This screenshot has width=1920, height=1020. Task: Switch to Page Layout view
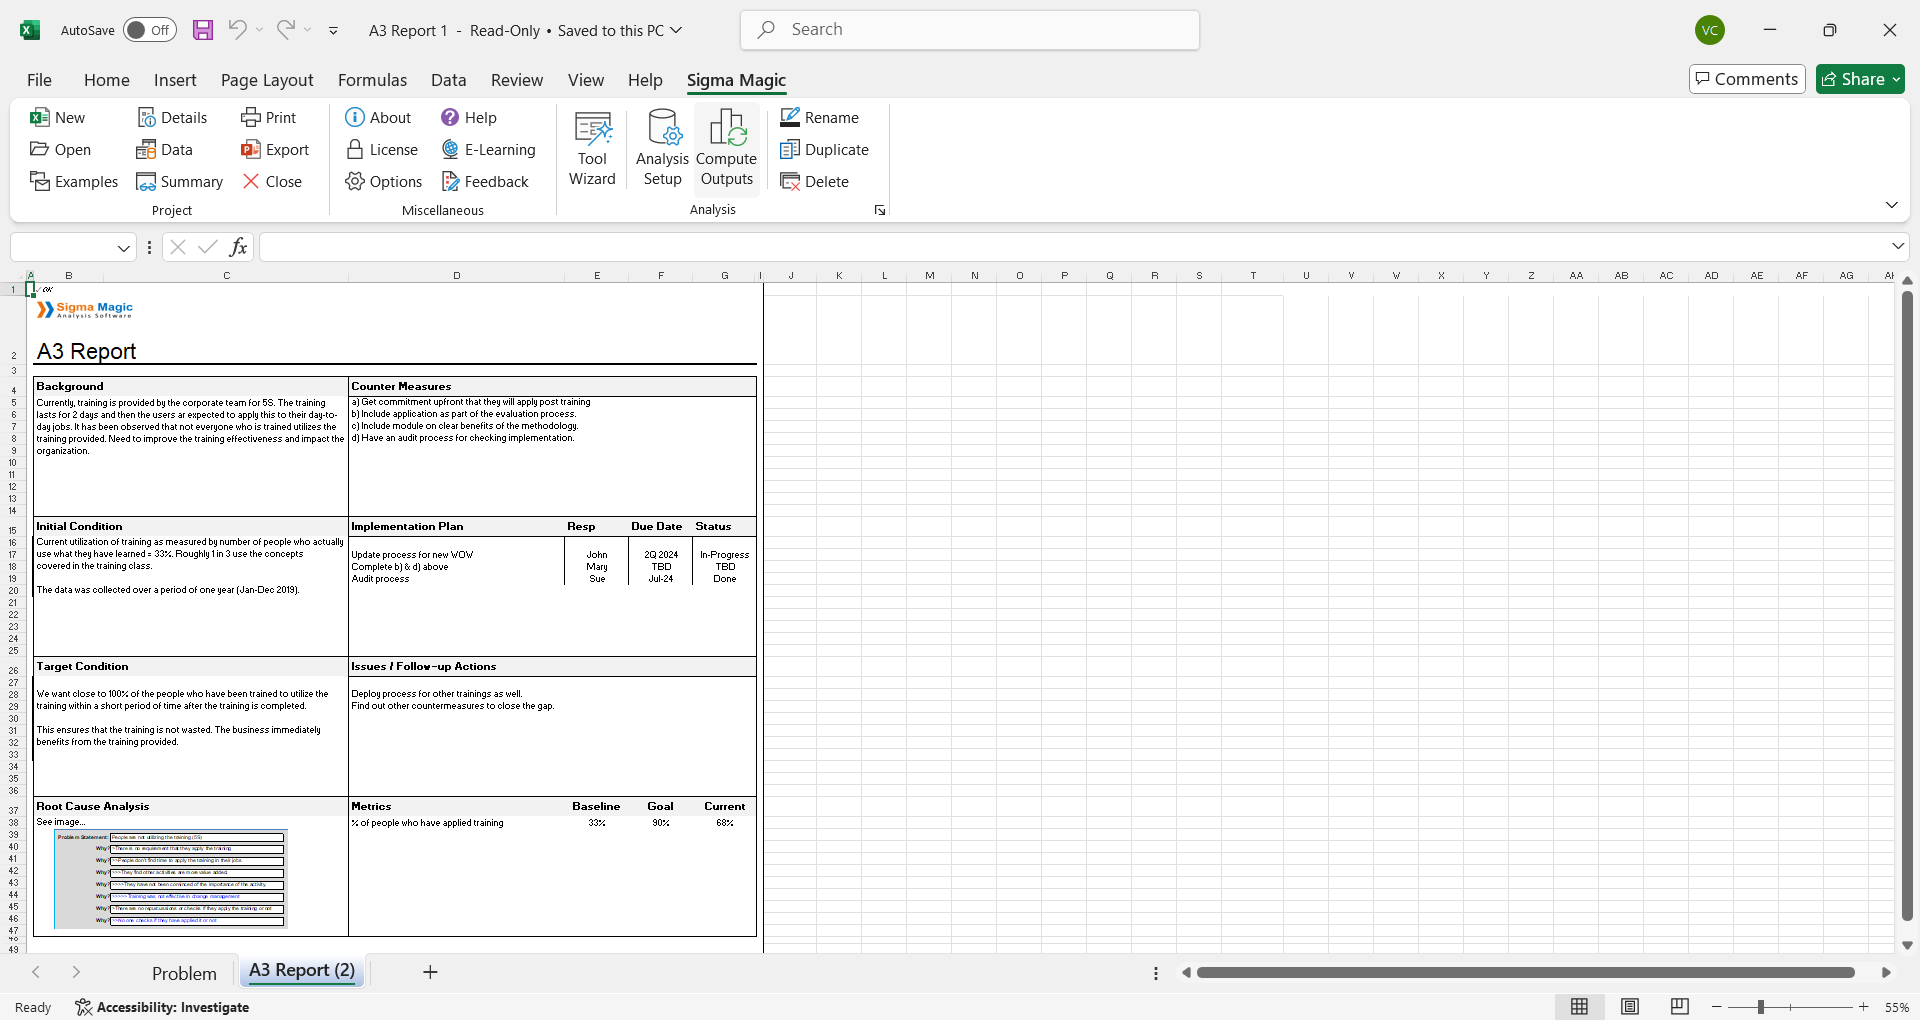1630,1007
